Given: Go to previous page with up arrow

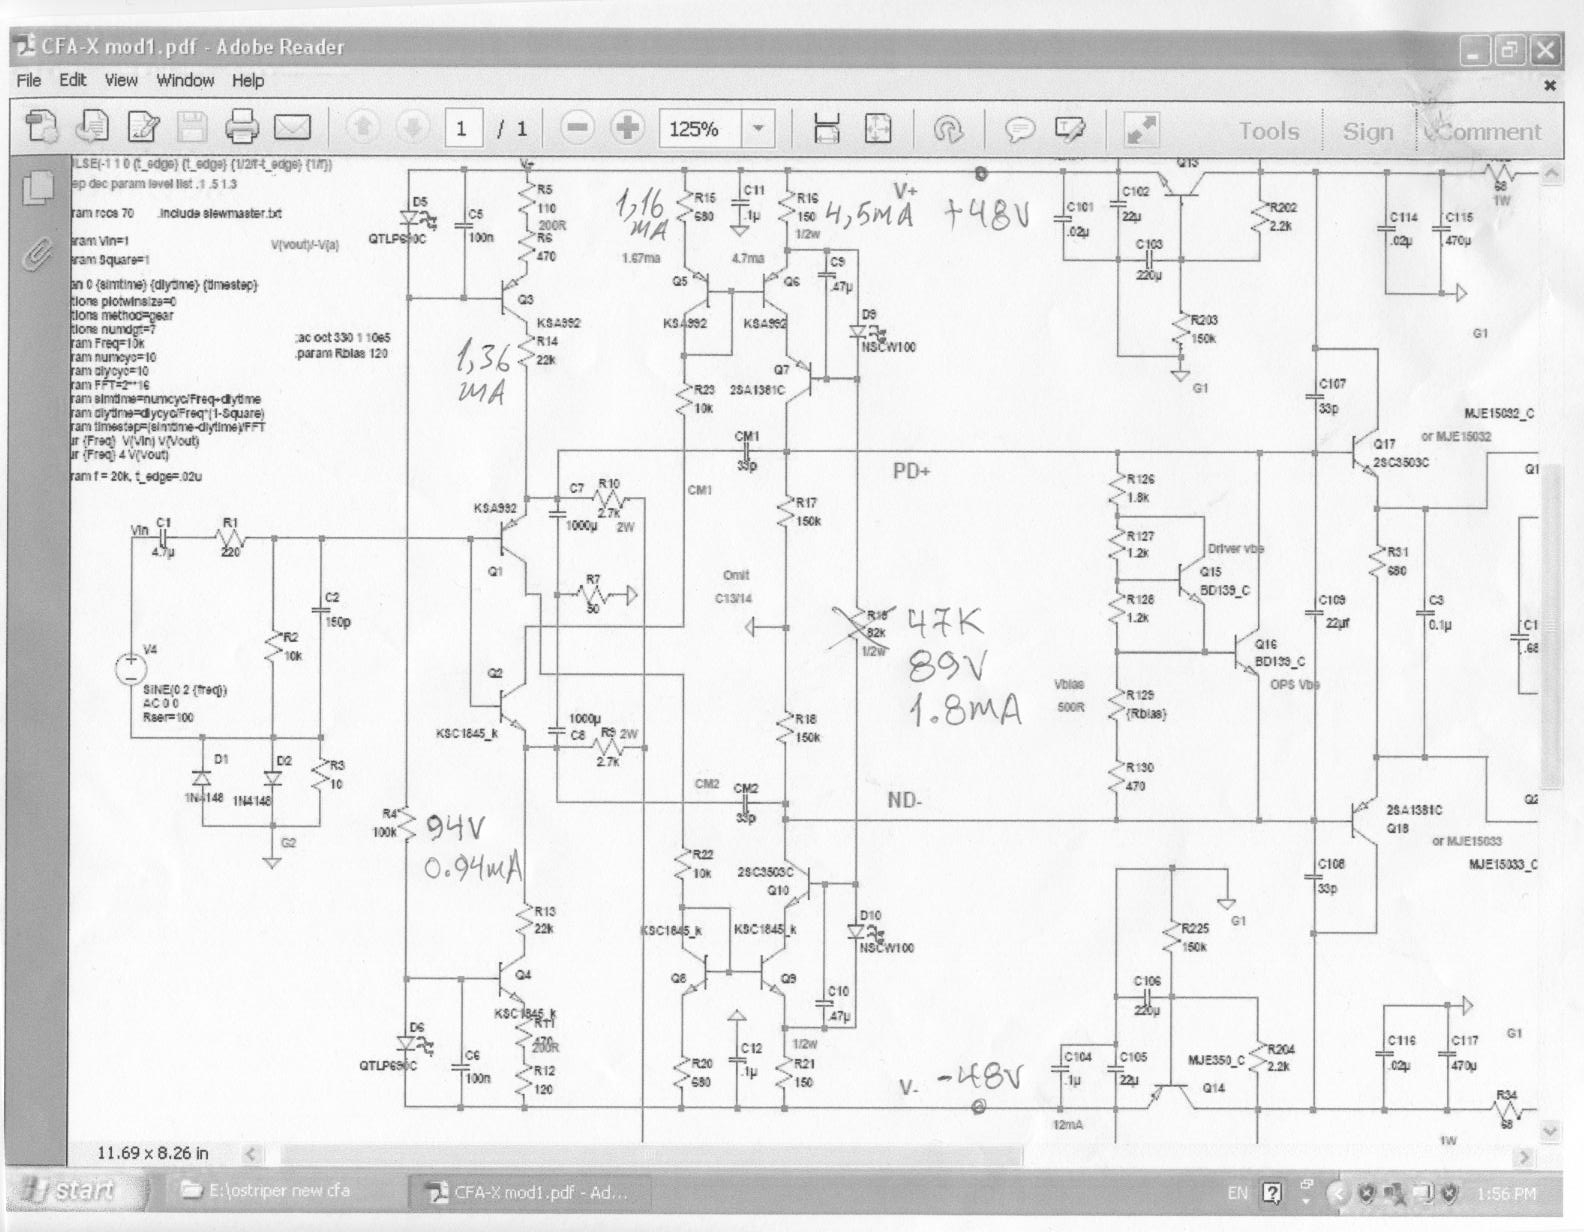Looking at the screenshot, I should coord(363,127).
